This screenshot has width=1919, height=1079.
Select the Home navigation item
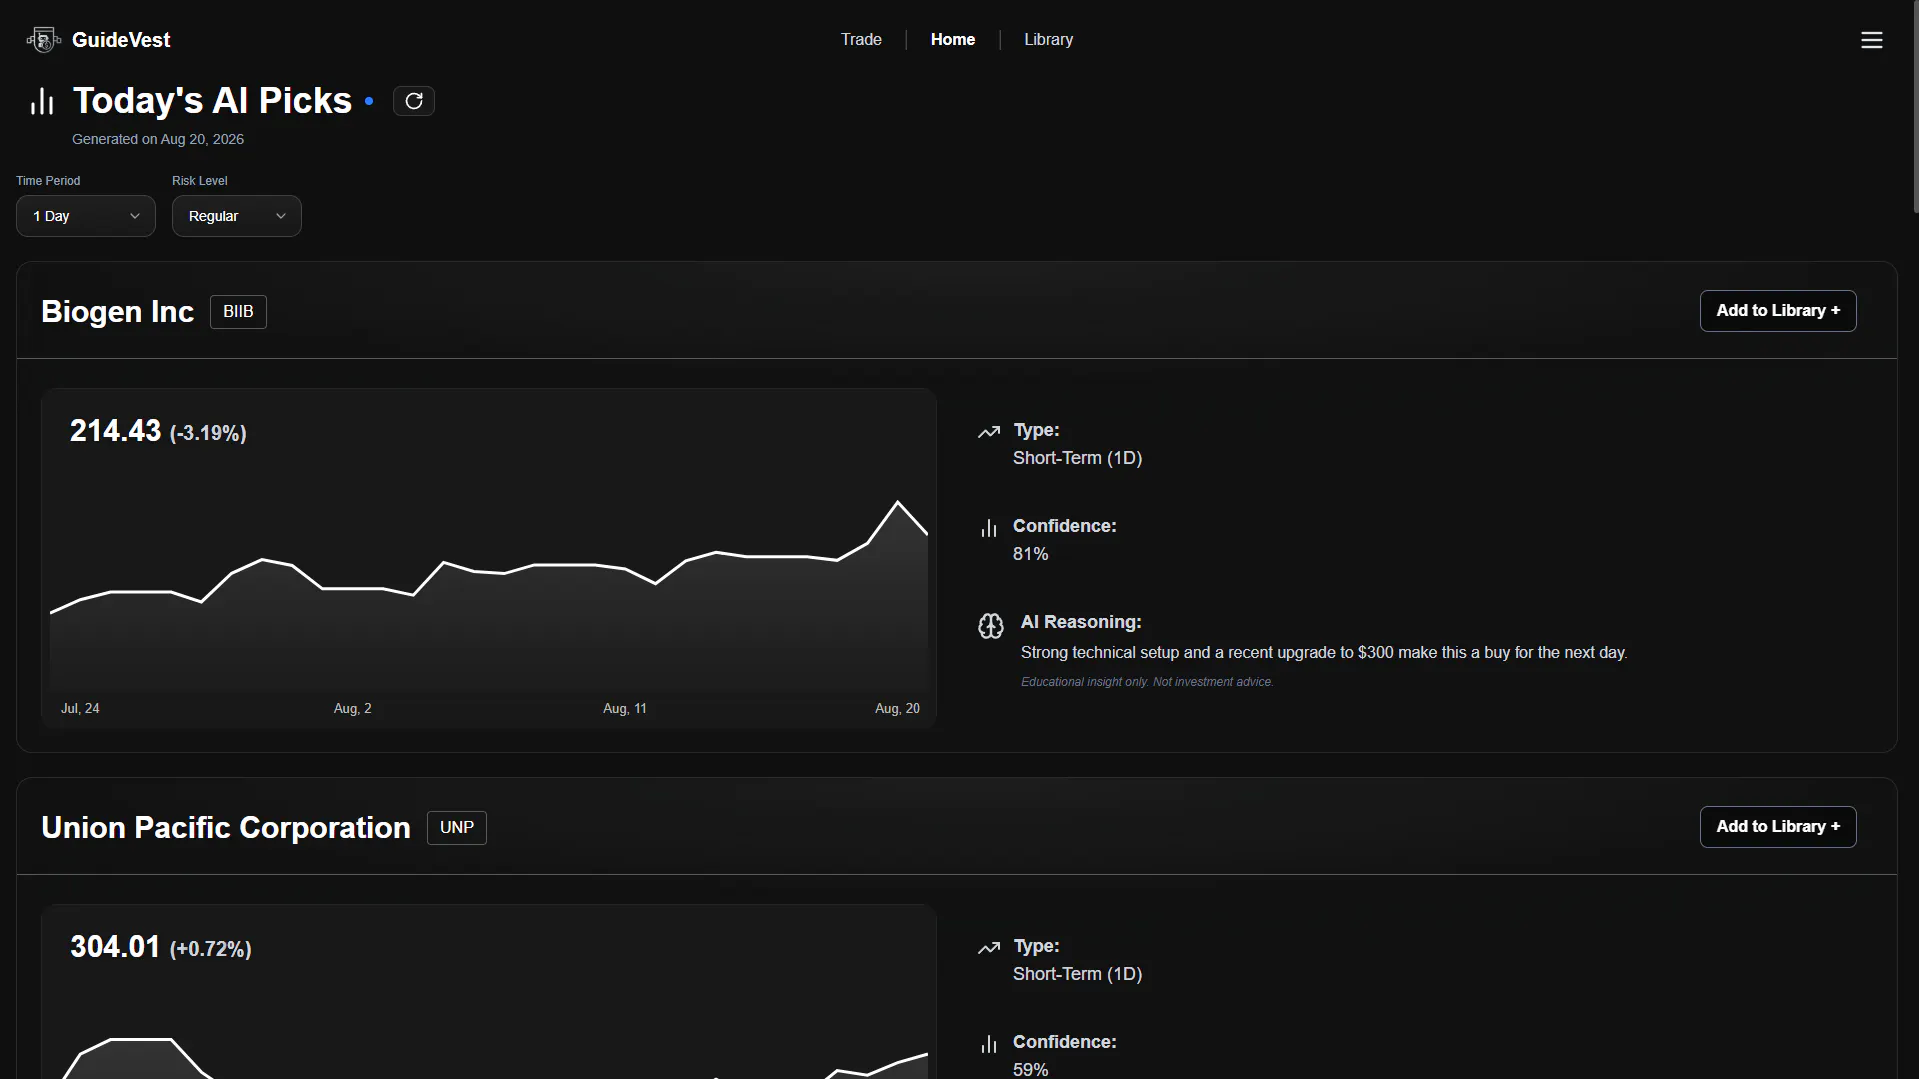tap(953, 40)
